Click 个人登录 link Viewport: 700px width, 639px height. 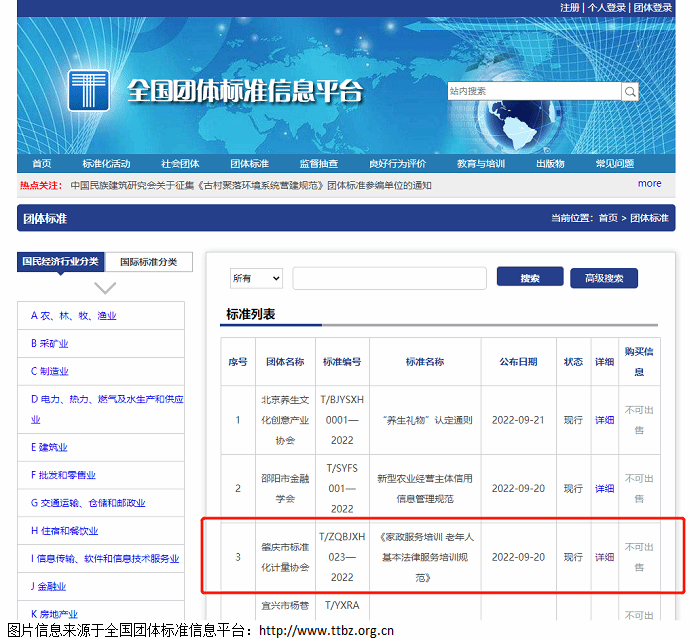click(x=607, y=8)
